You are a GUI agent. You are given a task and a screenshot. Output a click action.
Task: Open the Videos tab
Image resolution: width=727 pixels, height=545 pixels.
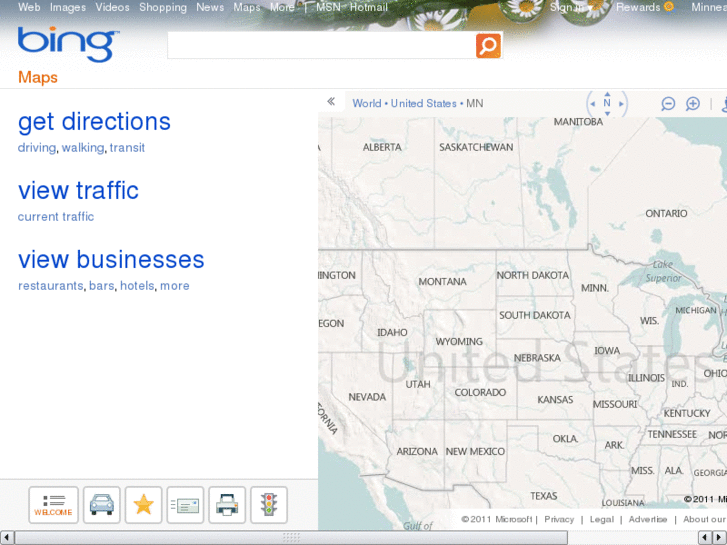112,7
